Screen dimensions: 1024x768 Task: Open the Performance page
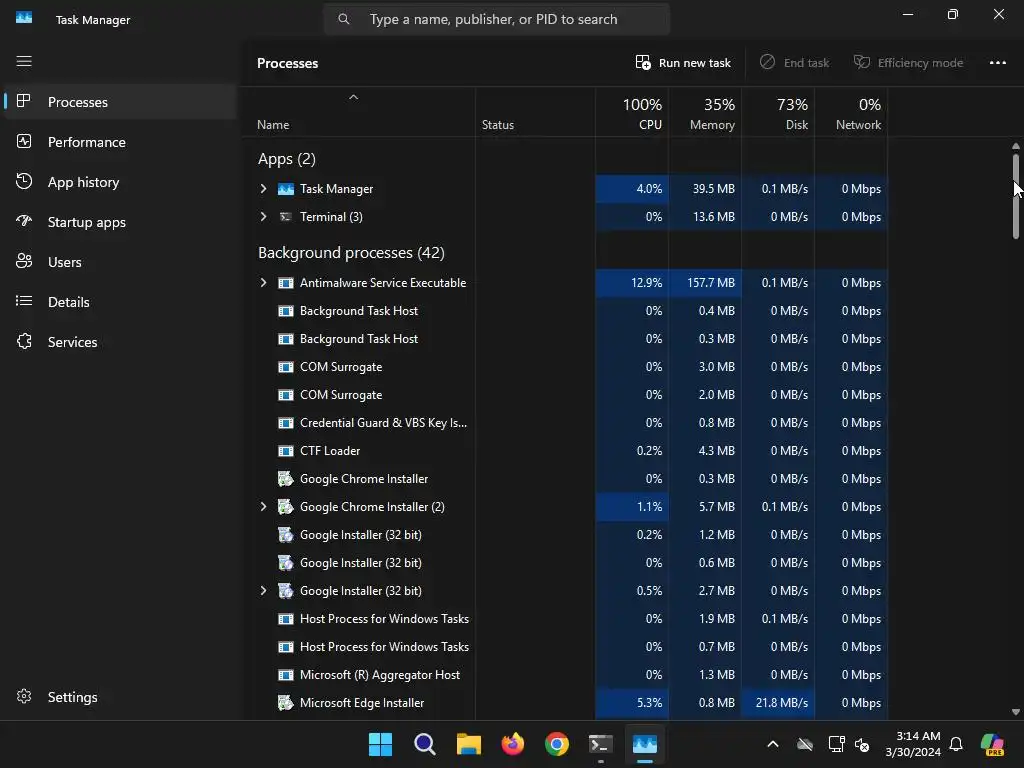(120, 142)
